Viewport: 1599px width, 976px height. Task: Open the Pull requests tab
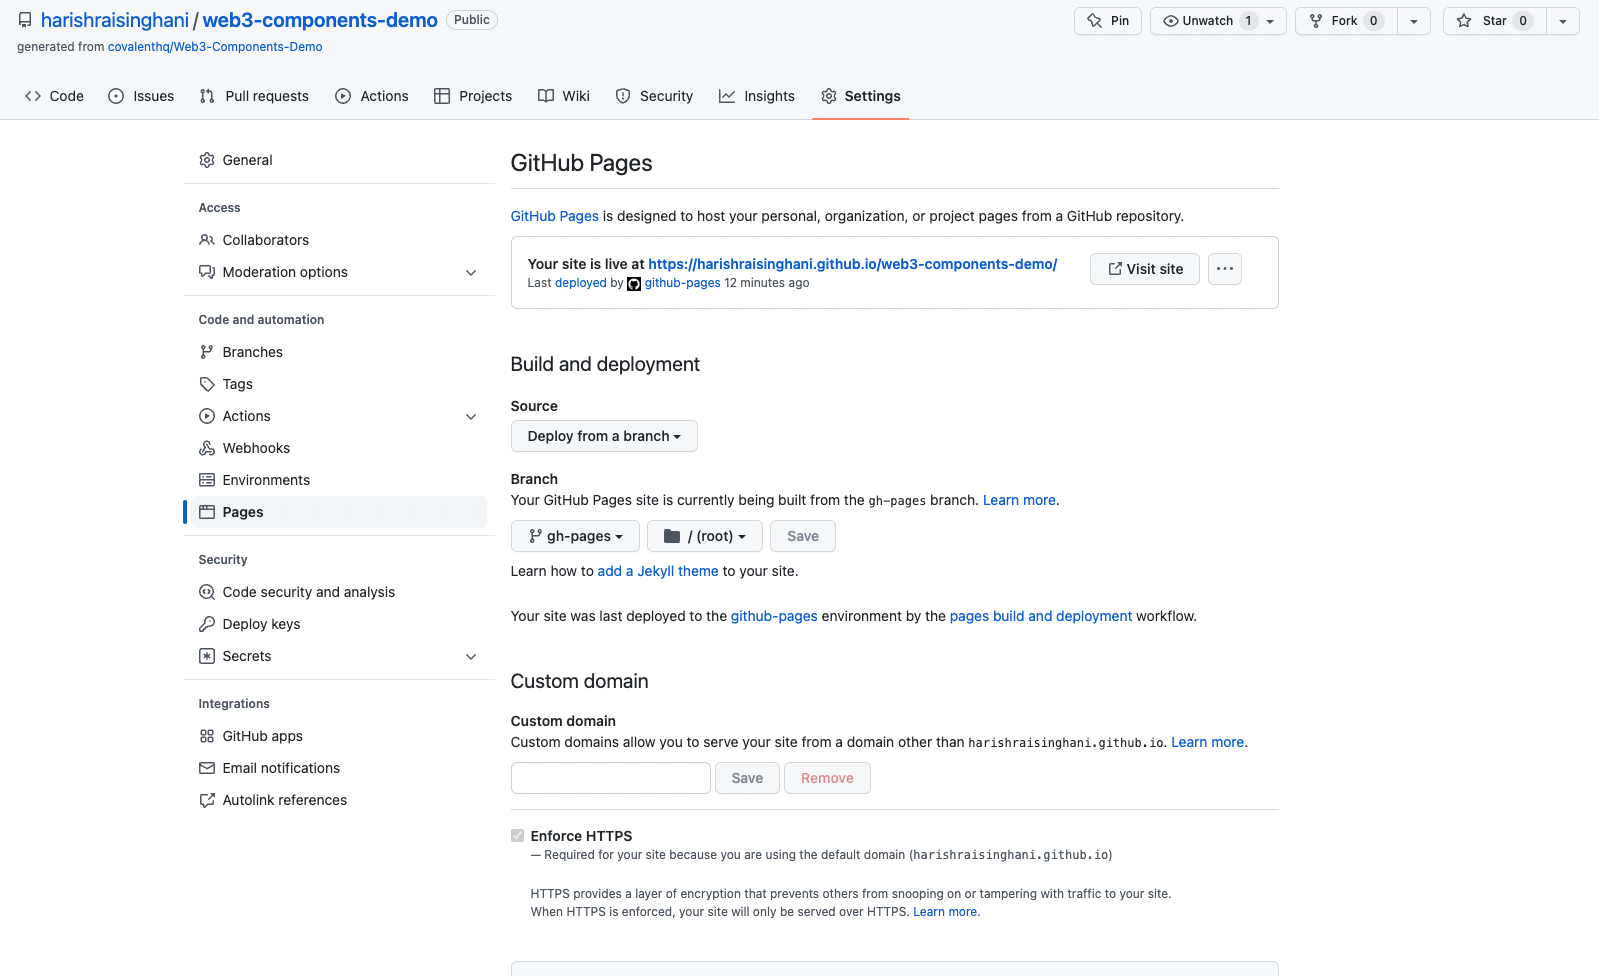coord(254,96)
